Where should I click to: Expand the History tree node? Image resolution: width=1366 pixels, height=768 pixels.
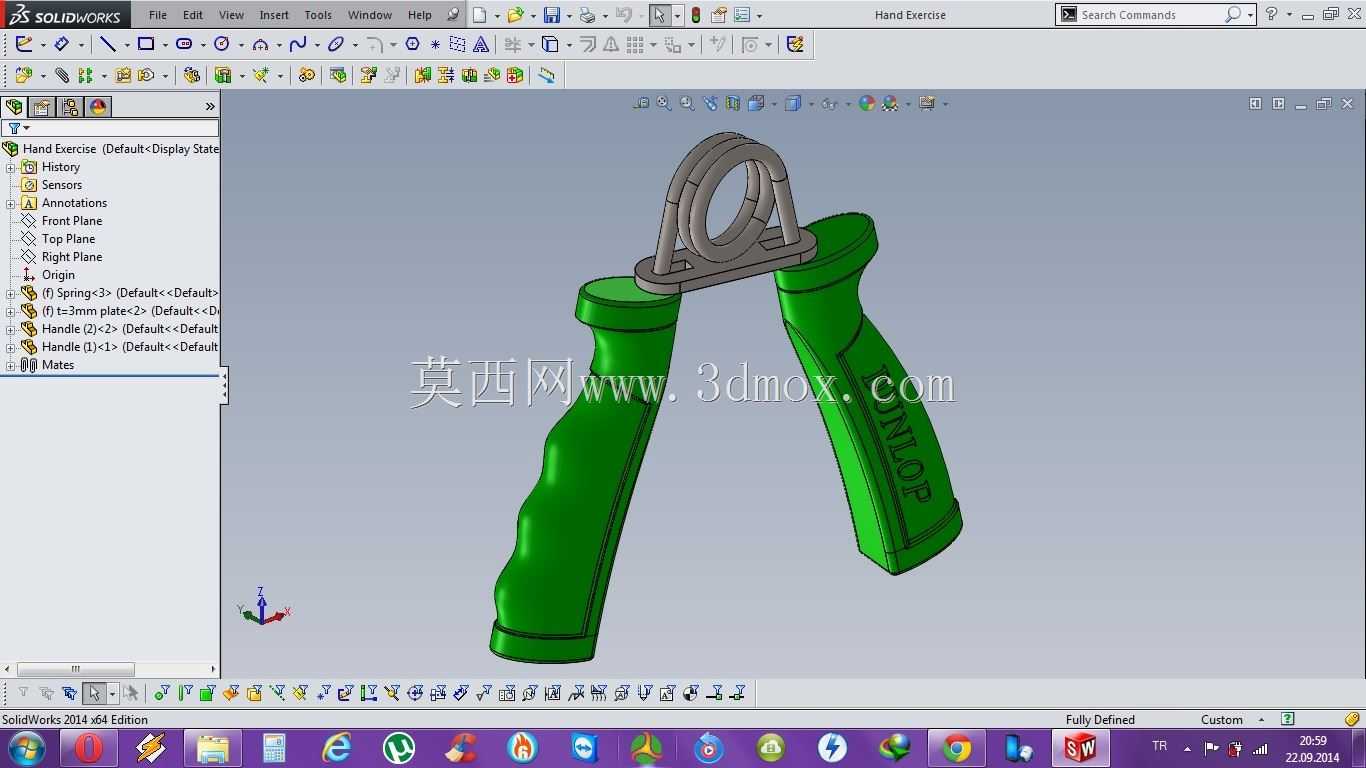(x=11, y=167)
